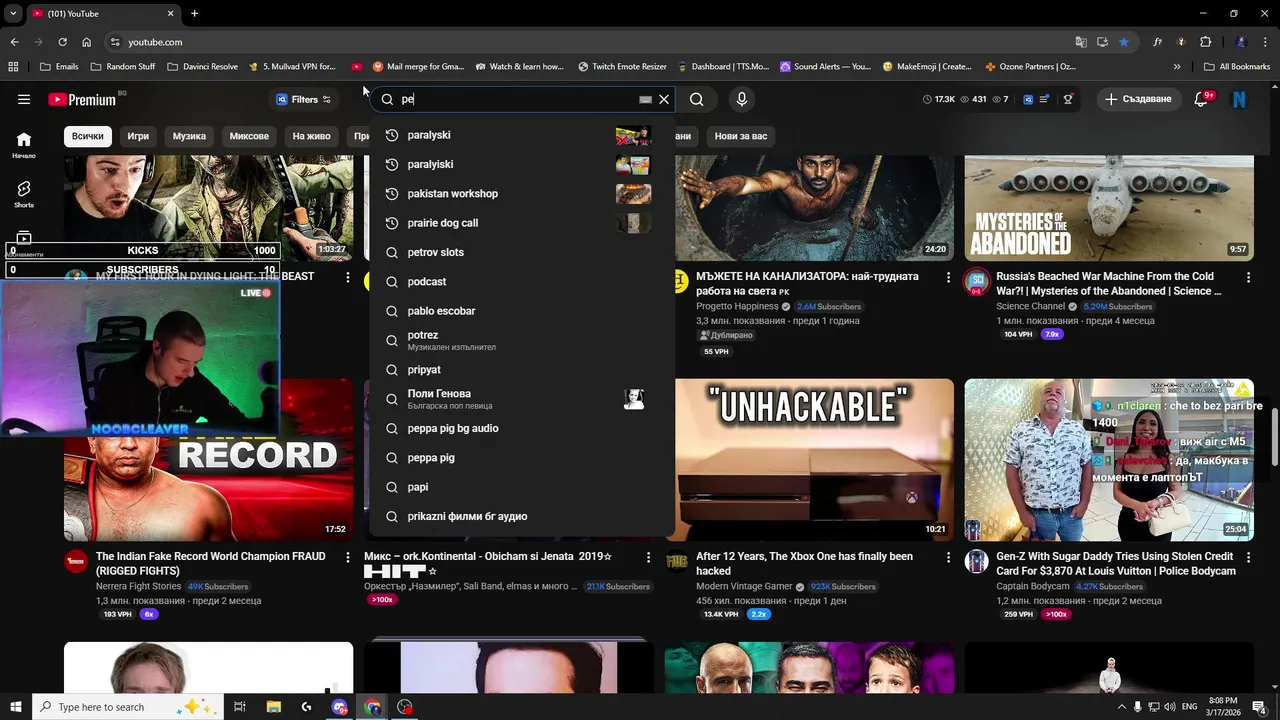The image size is (1280, 720).
Task: Choose the 'papi' suggestion
Action: tap(523, 487)
